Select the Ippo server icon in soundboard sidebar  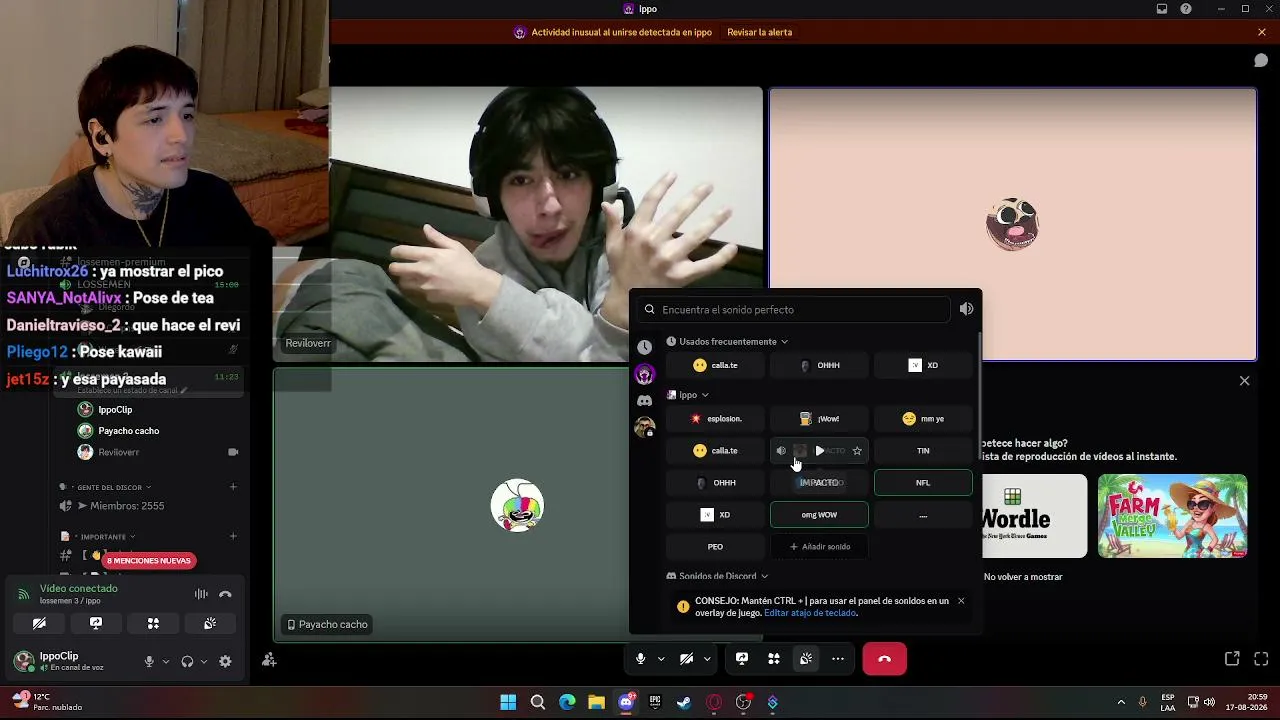[x=645, y=374]
